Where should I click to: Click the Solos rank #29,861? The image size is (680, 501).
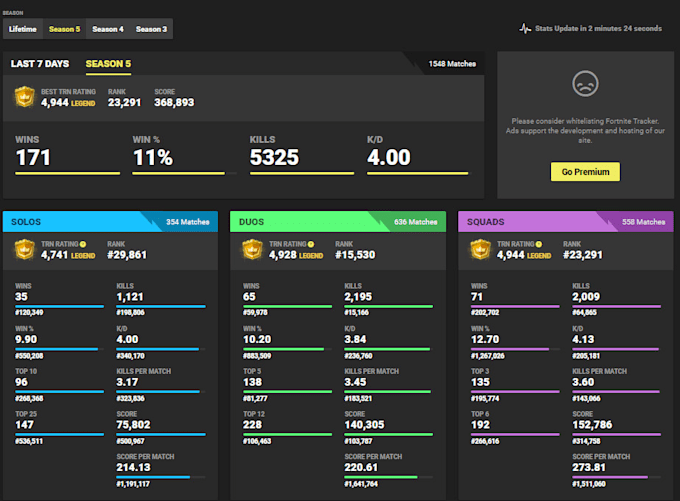[127, 255]
